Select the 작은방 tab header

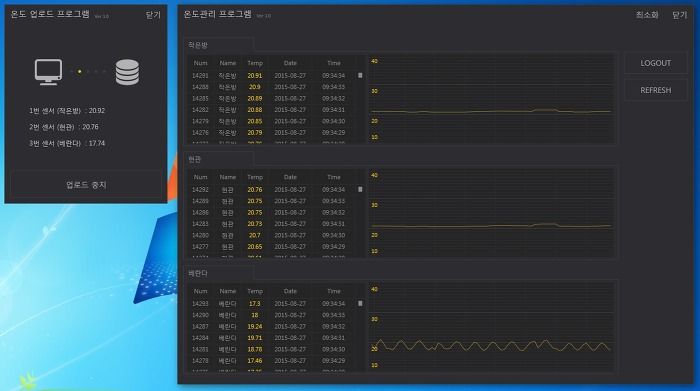[219, 45]
